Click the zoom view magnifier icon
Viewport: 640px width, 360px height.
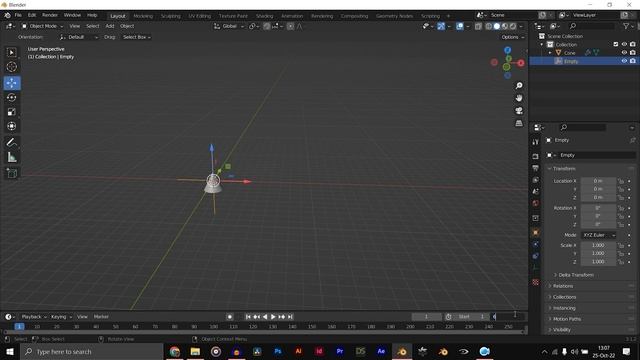click(519, 86)
